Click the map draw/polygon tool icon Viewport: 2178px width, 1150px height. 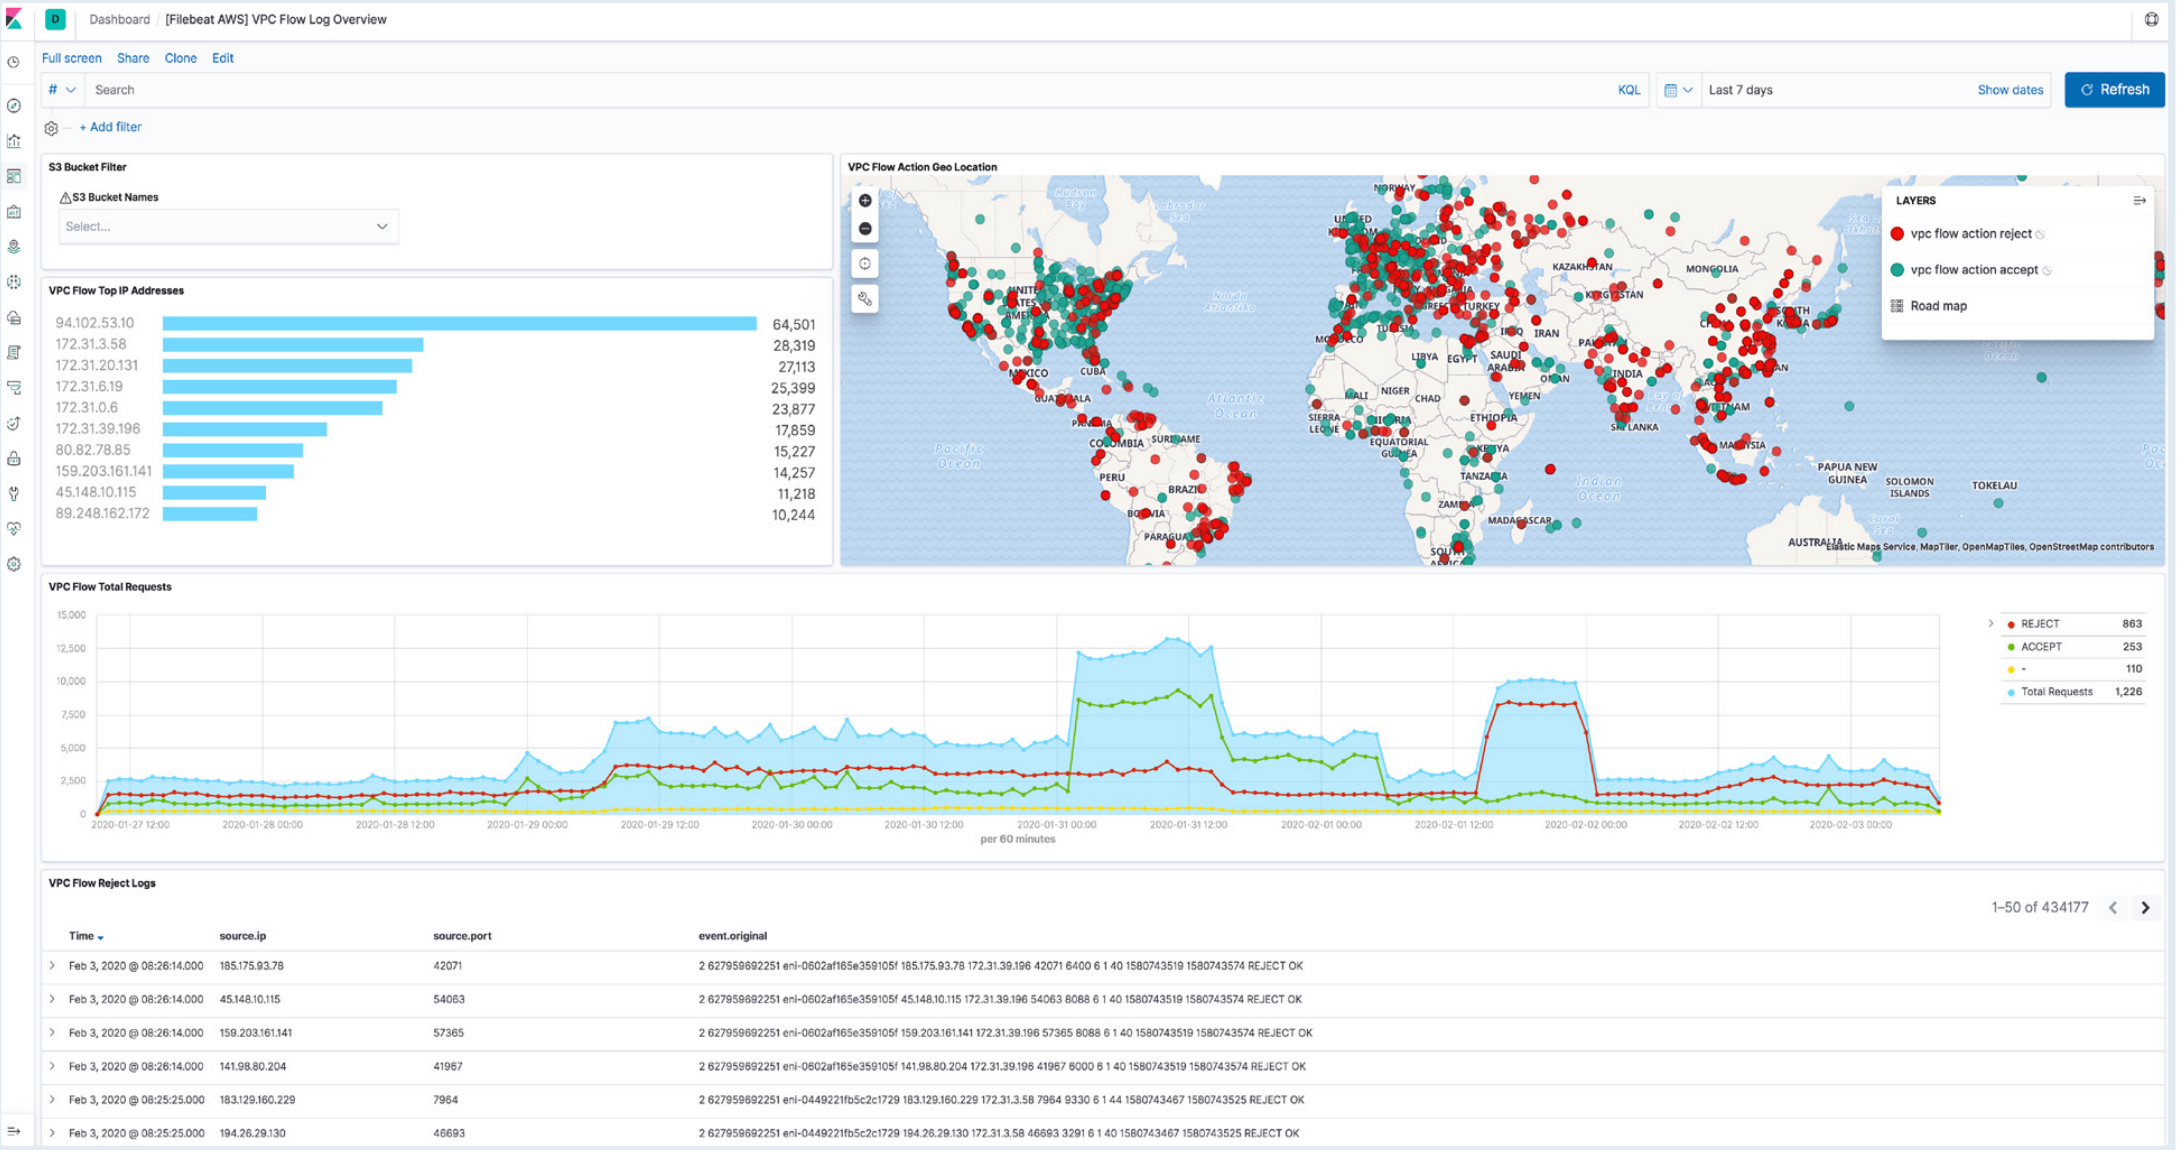coord(864,298)
